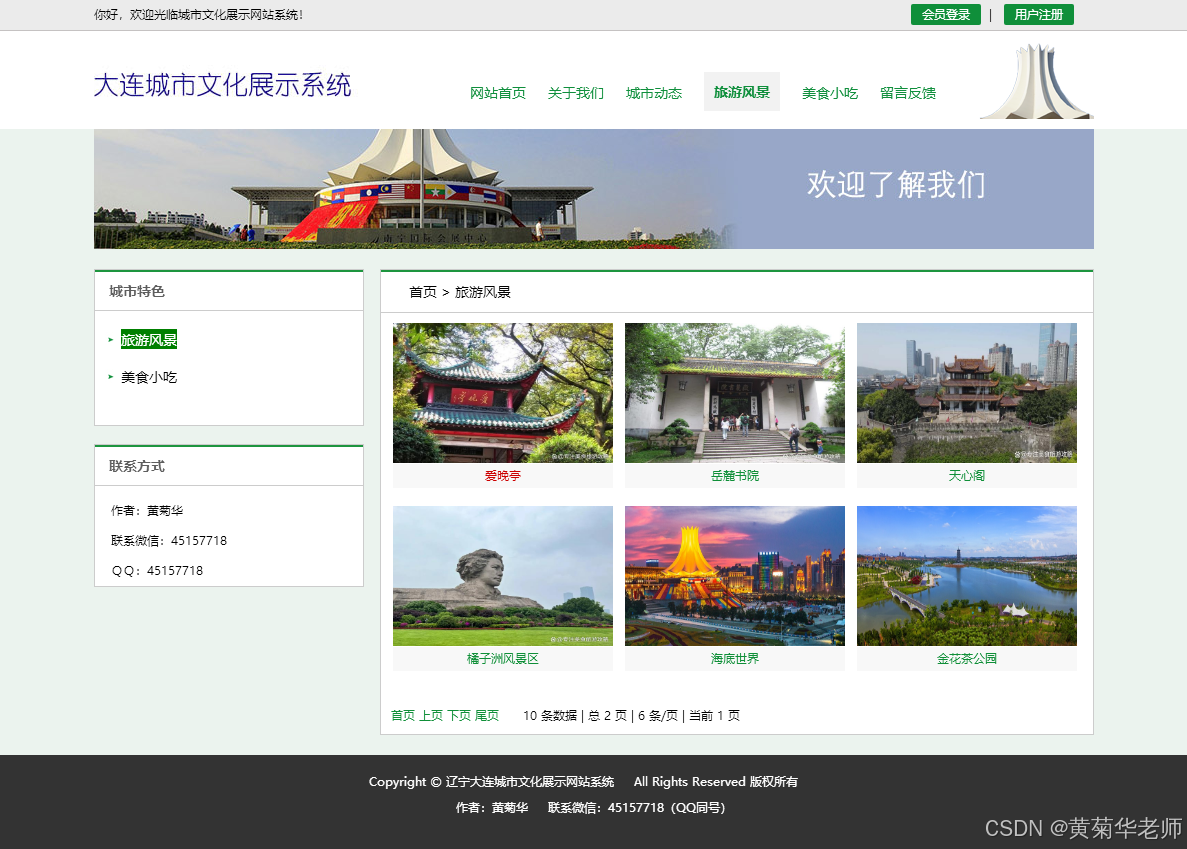1187x849 pixels.
Task: Open the 金花茶公园 lake thumbnail
Action: point(967,576)
